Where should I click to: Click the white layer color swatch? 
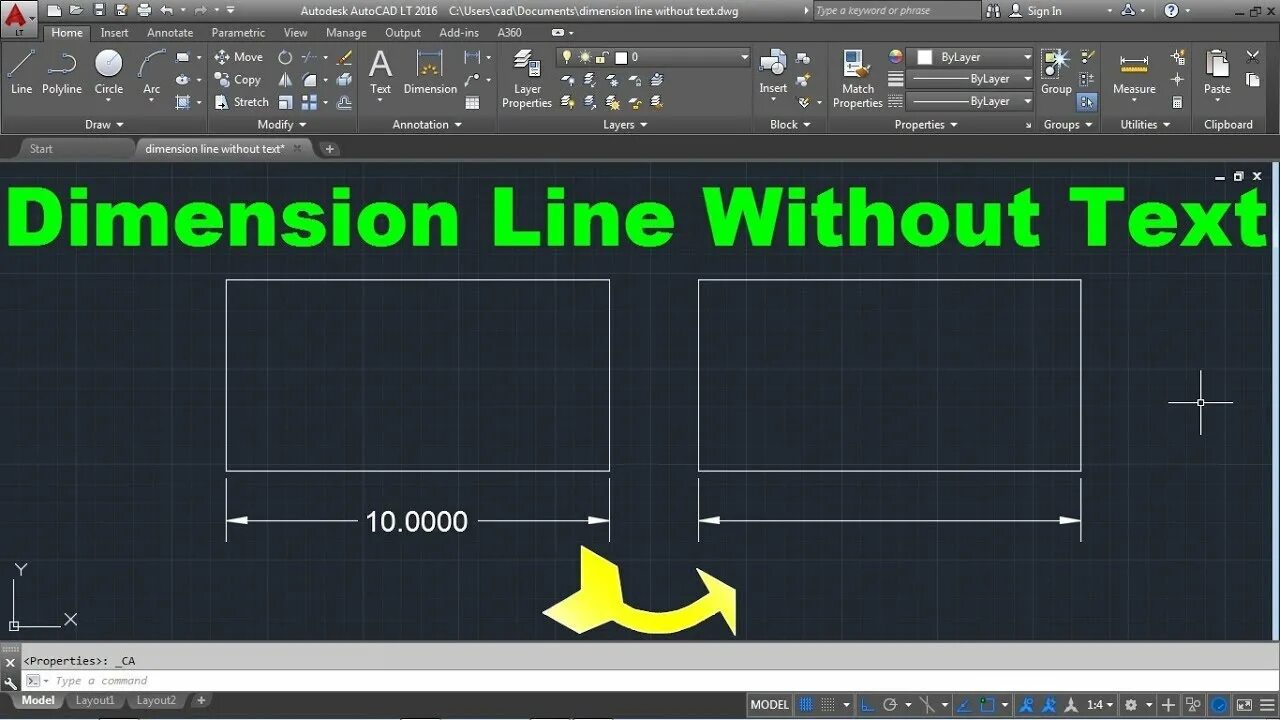(621, 58)
